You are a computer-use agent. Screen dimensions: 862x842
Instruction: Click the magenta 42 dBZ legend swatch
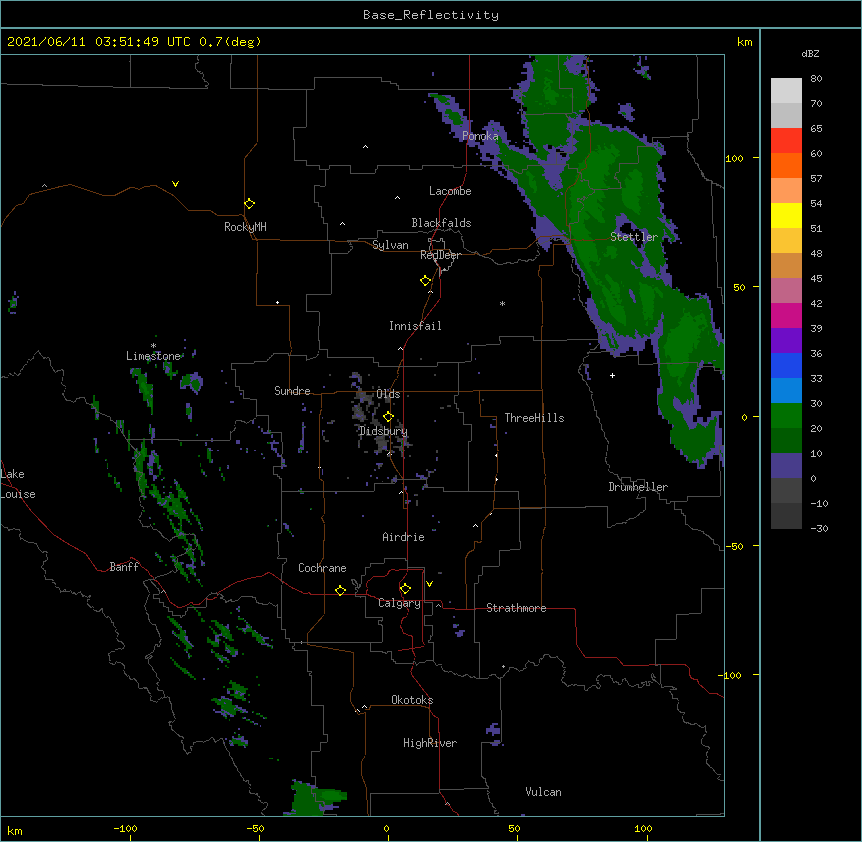pos(786,315)
